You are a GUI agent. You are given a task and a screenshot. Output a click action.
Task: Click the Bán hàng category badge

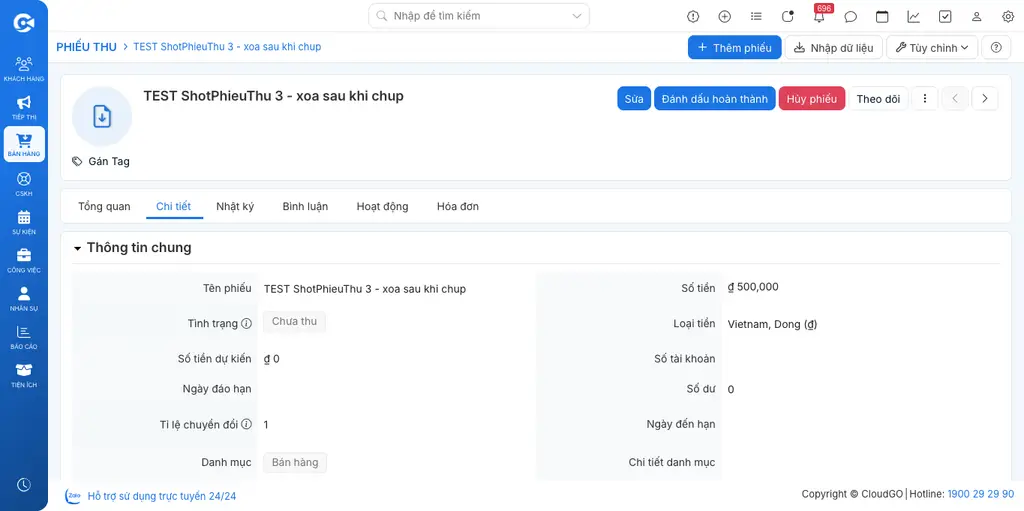[x=295, y=463]
